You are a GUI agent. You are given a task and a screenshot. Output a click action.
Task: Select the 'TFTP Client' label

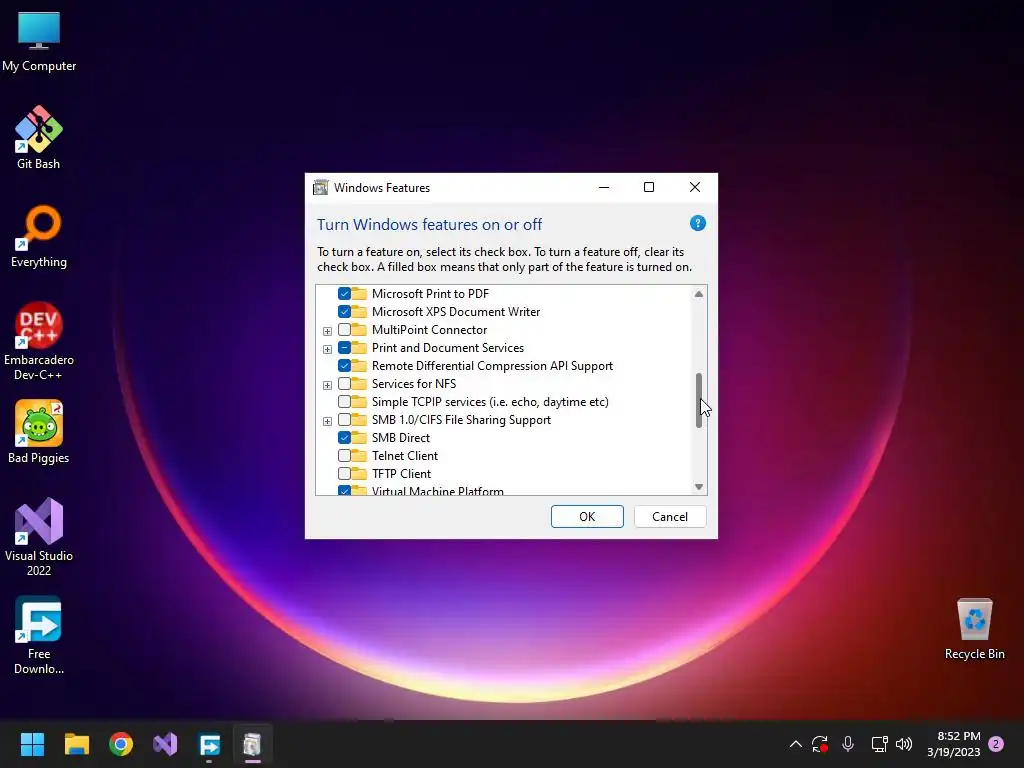[x=401, y=473]
